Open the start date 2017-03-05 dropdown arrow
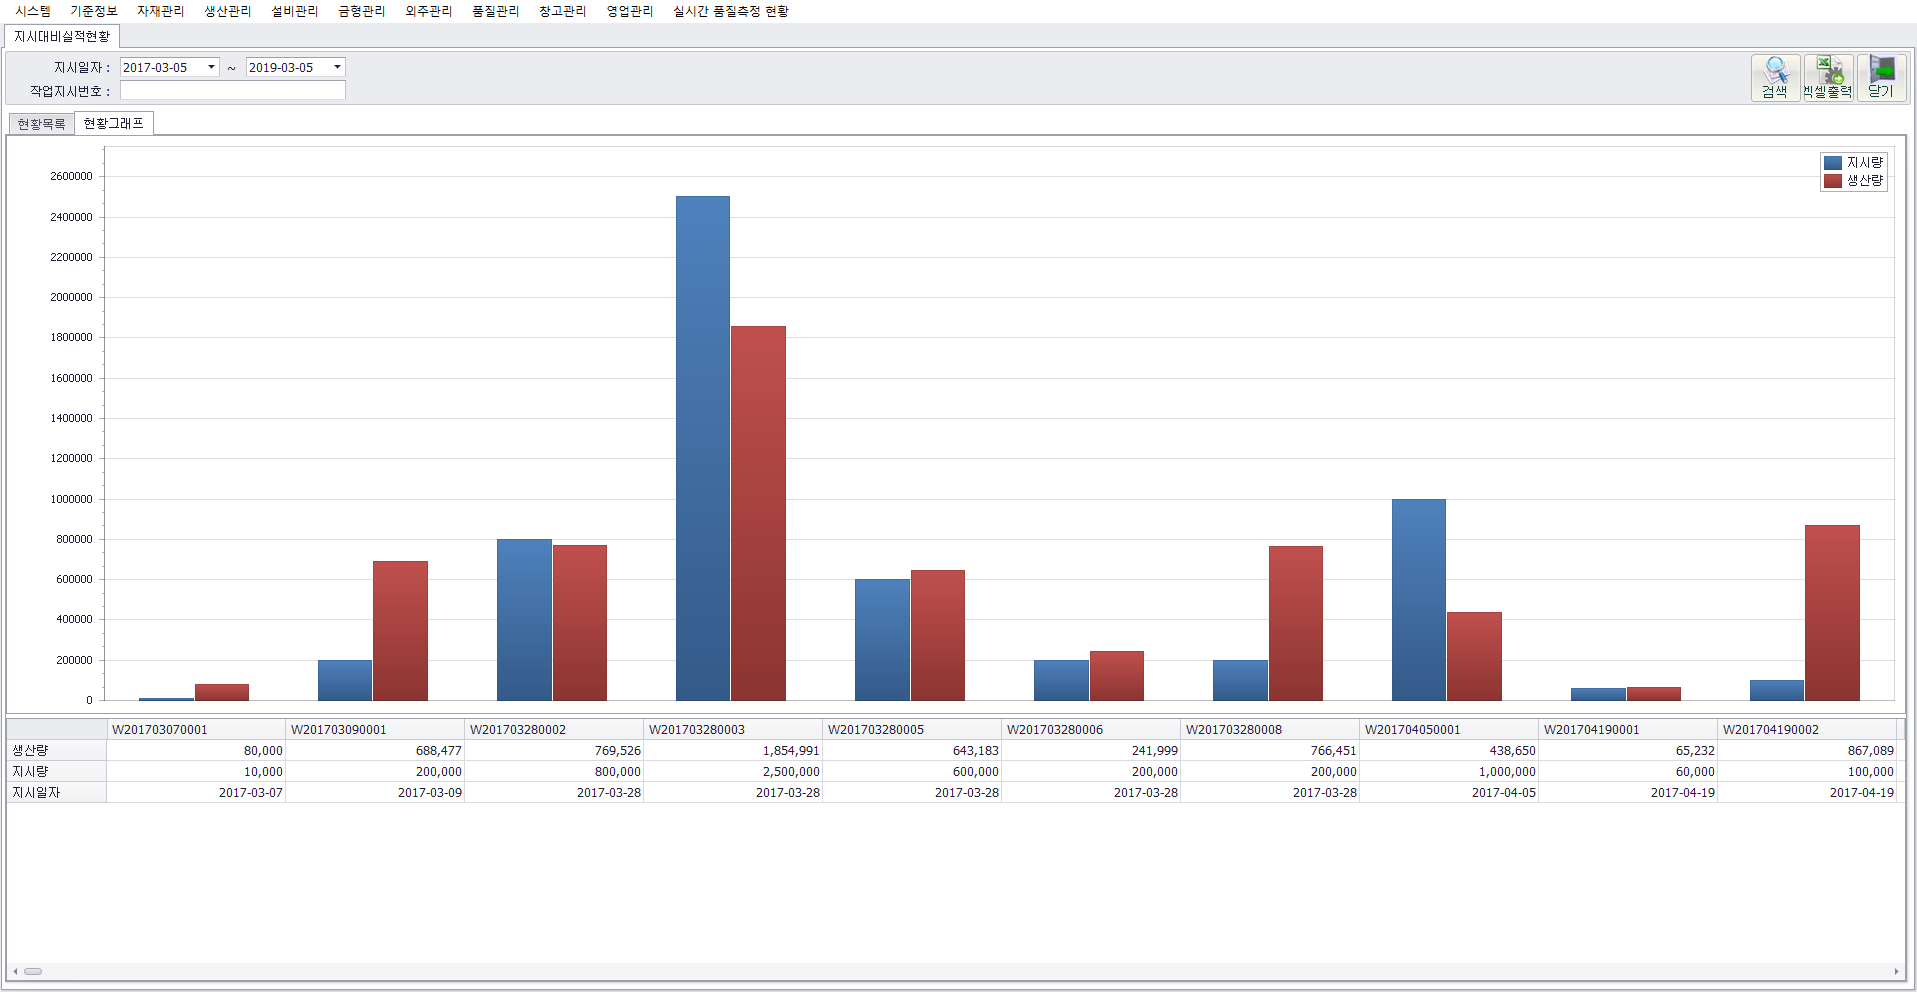Screen dimensions: 1917x992 [211, 67]
